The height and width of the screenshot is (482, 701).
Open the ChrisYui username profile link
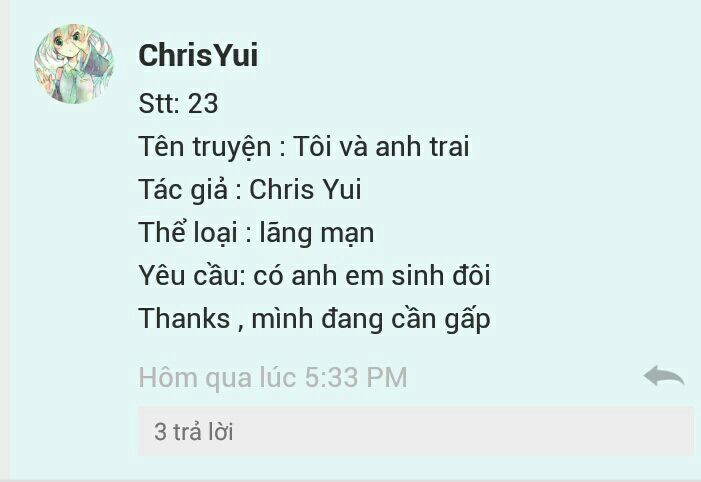click(198, 55)
